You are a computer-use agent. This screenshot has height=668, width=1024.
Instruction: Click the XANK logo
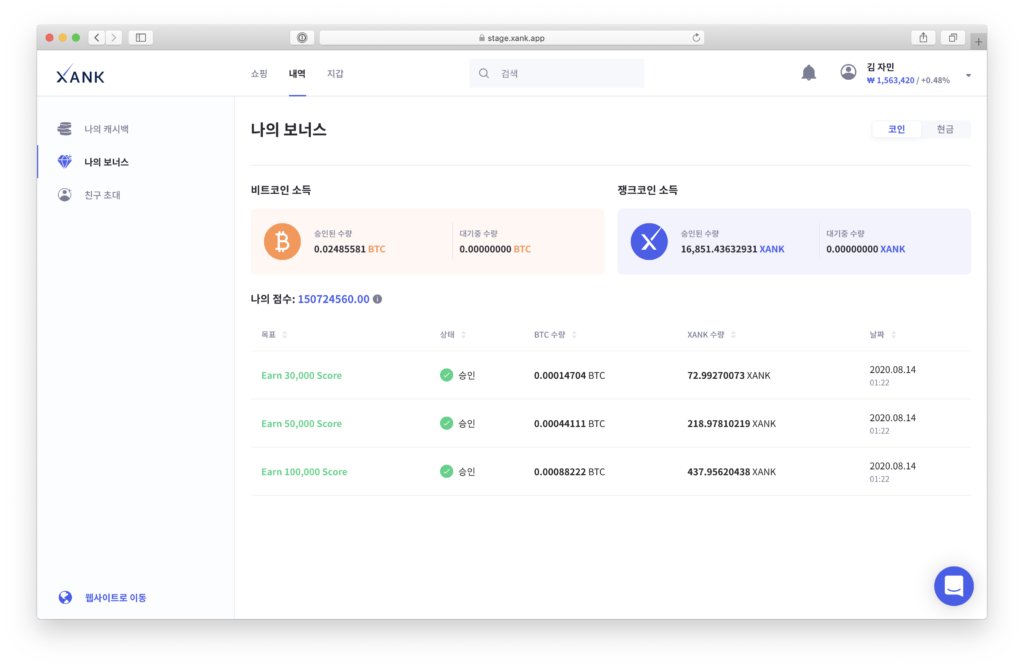point(80,75)
